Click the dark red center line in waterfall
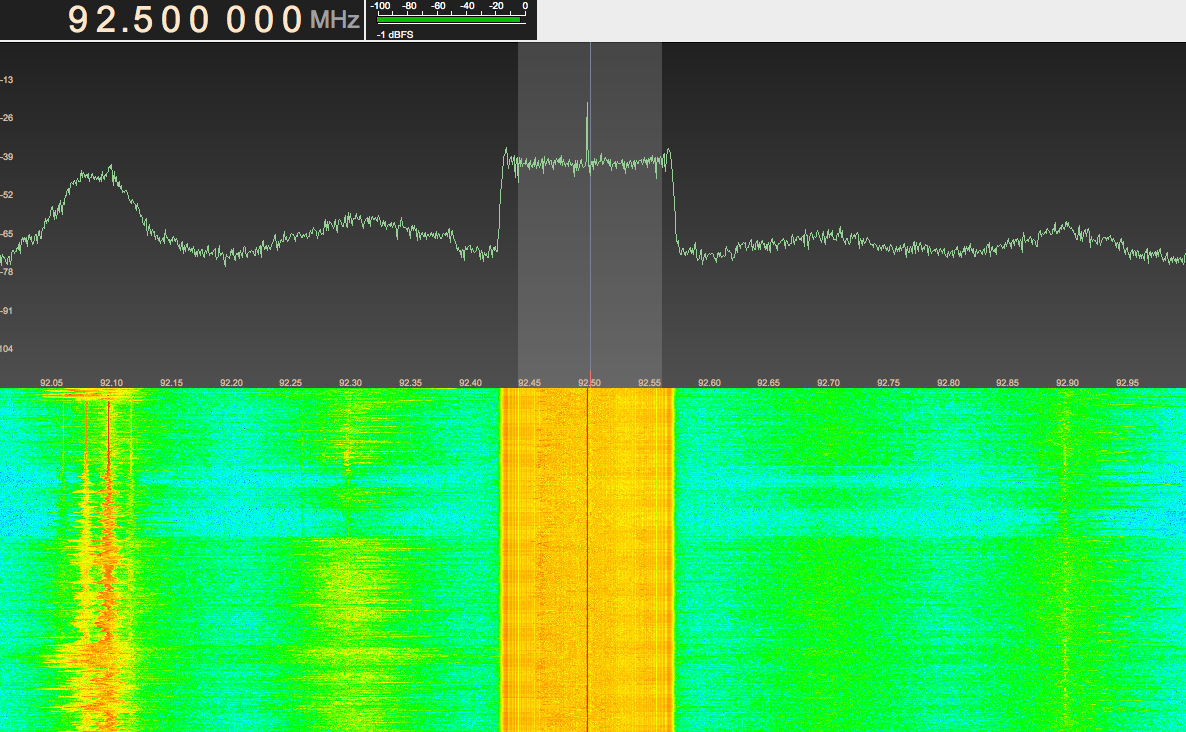1186x732 pixels. click(x=587, y=560)
